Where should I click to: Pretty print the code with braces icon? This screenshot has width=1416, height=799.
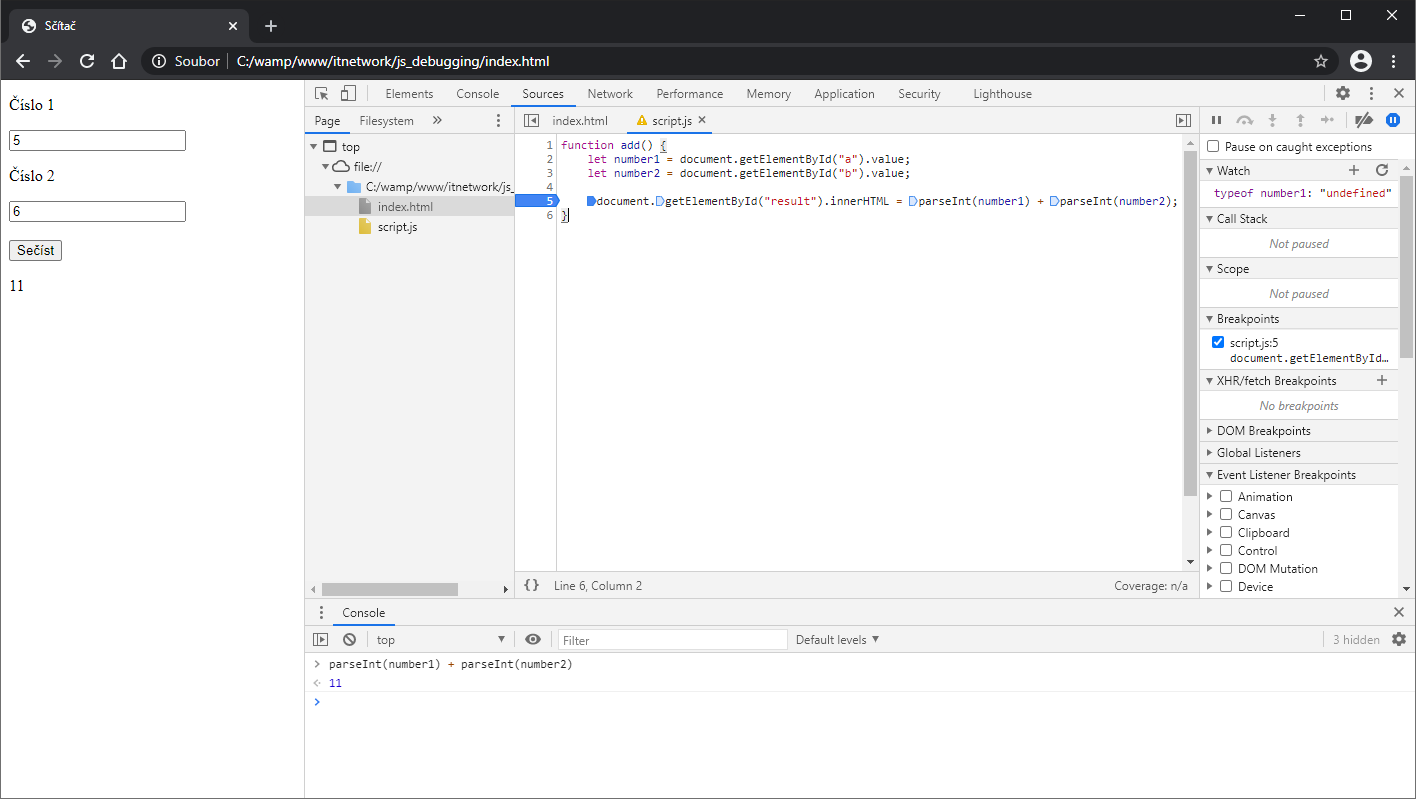pos(532,586)
